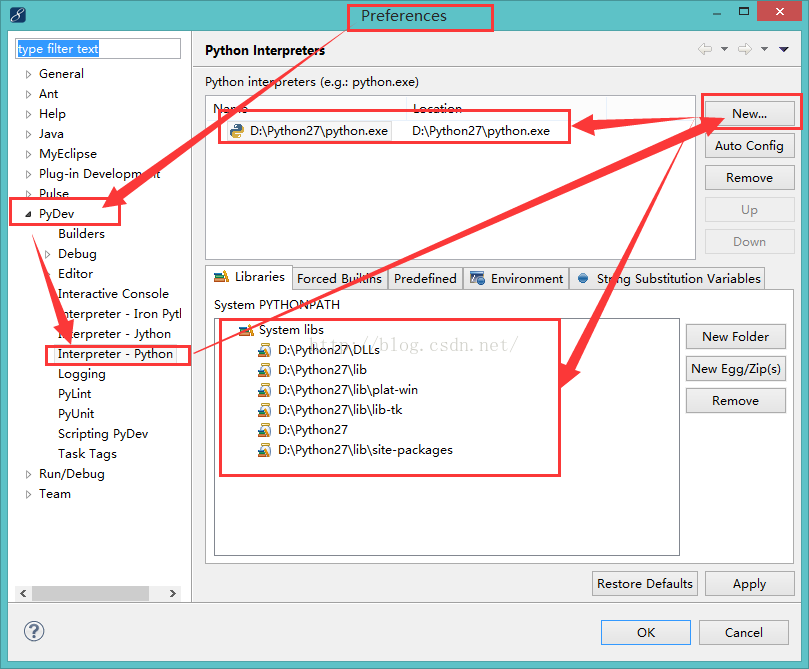Viewport: 809px width, 669px height.
Task: Select Interpreter - Python in the tree
Action: (x=116, y=354)
